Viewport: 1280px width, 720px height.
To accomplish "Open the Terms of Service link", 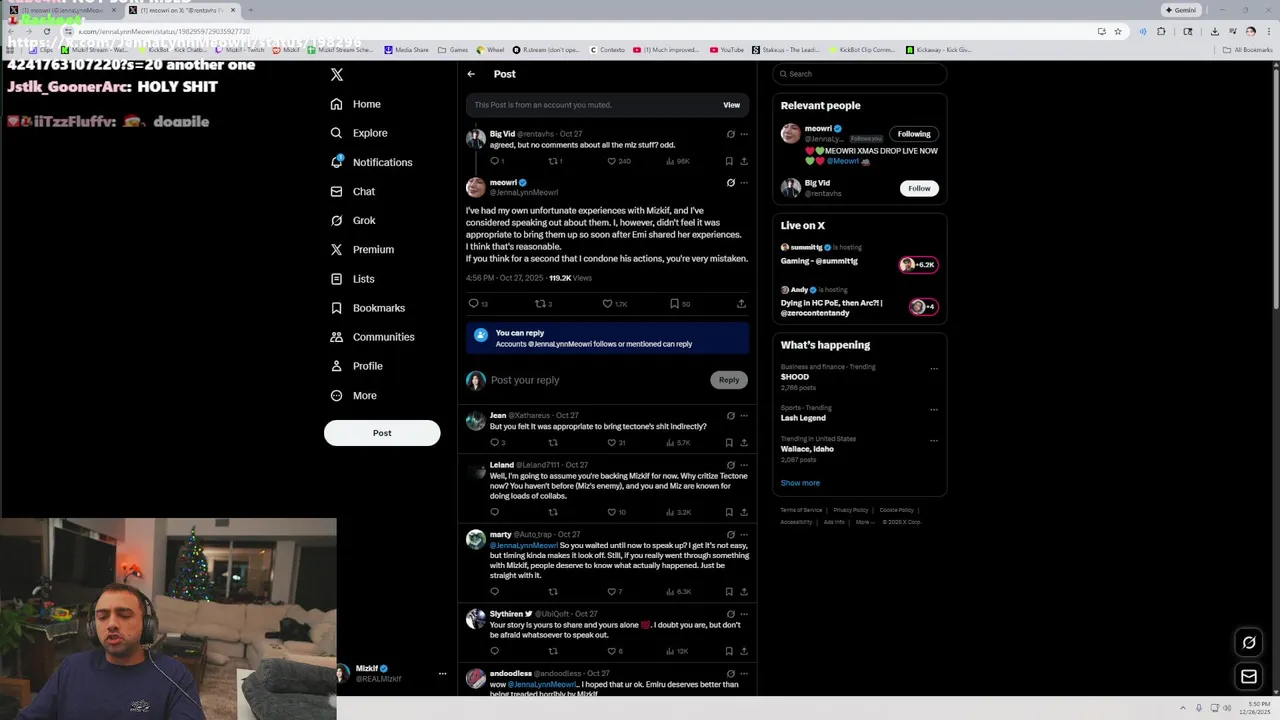I will [801, 510].
